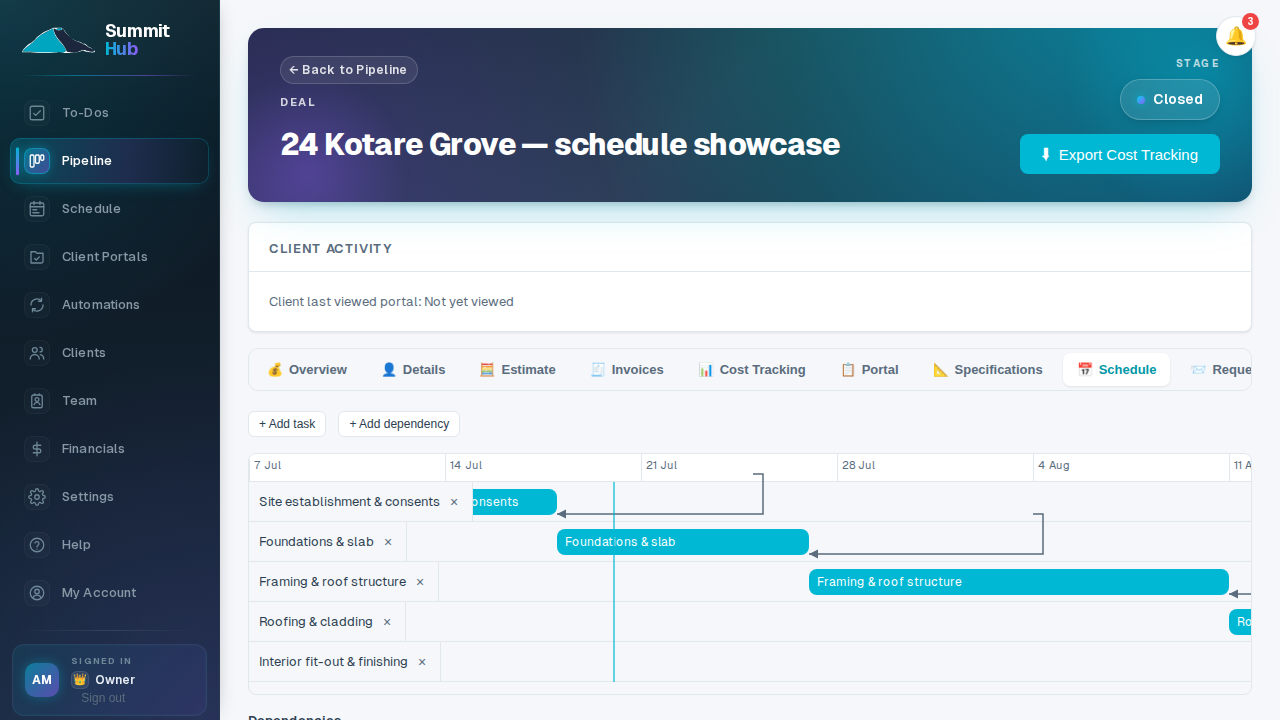The image size is (1280, 720).
Task: Click the 28 Jul date header
Action: [x=859, y=466]
